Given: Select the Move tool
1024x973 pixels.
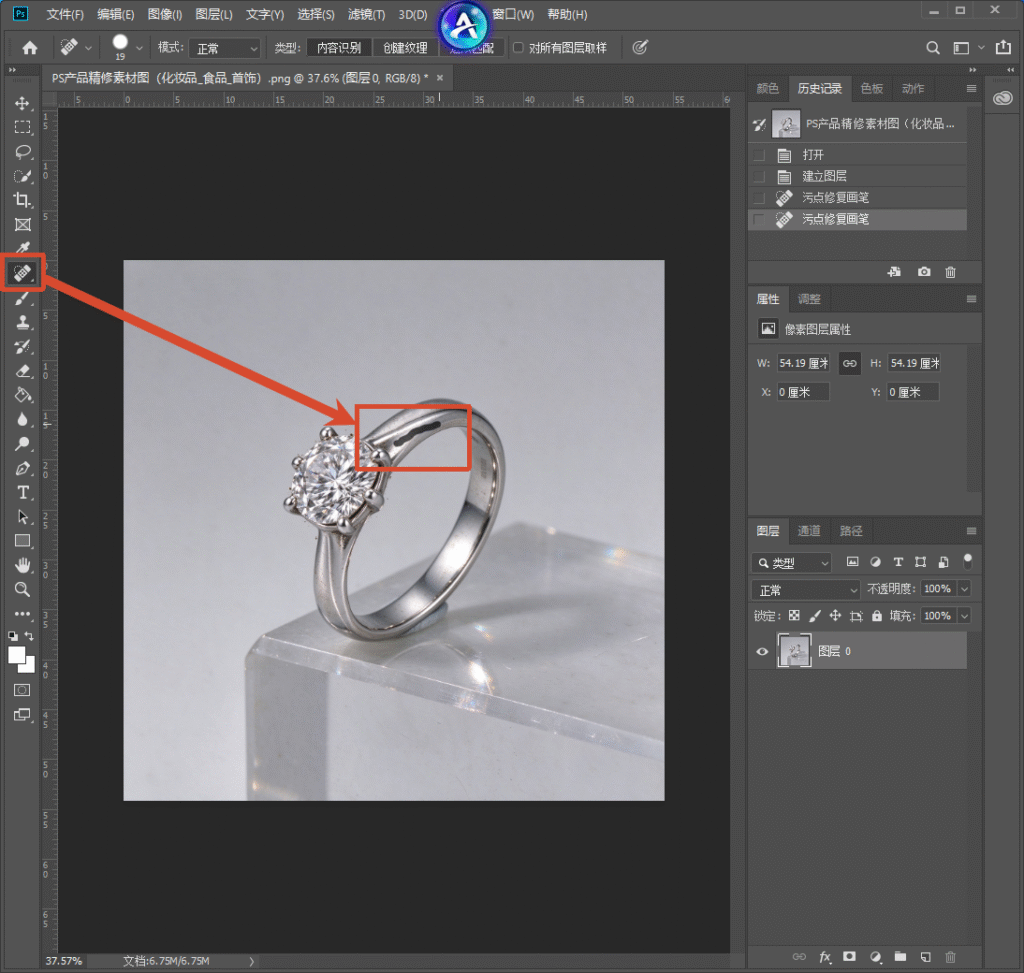Looking at the screenshot, I should tap(22, 103).
